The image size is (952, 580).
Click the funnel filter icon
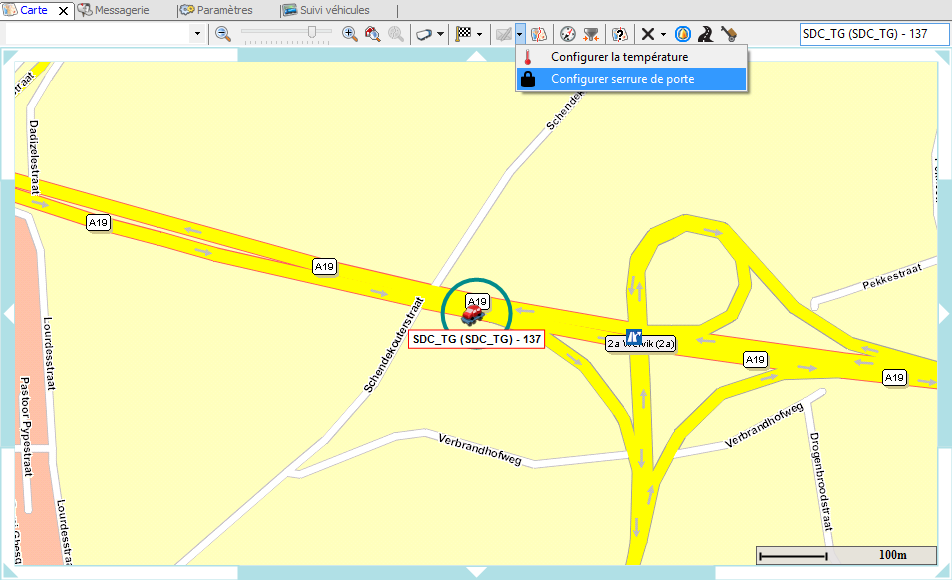coord(592,33)
